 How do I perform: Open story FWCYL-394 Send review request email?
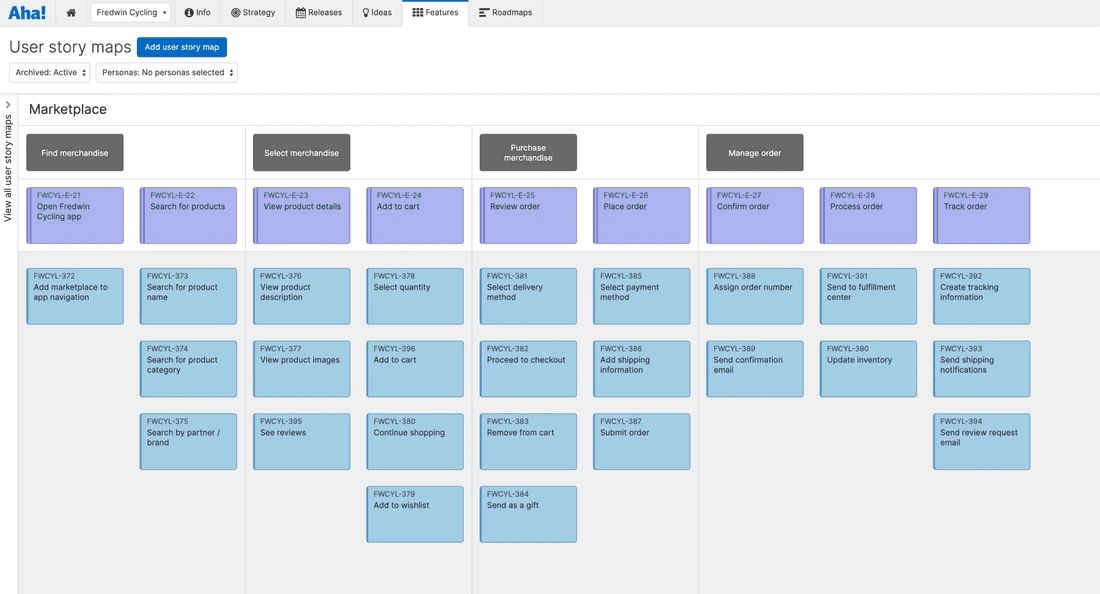981,442
